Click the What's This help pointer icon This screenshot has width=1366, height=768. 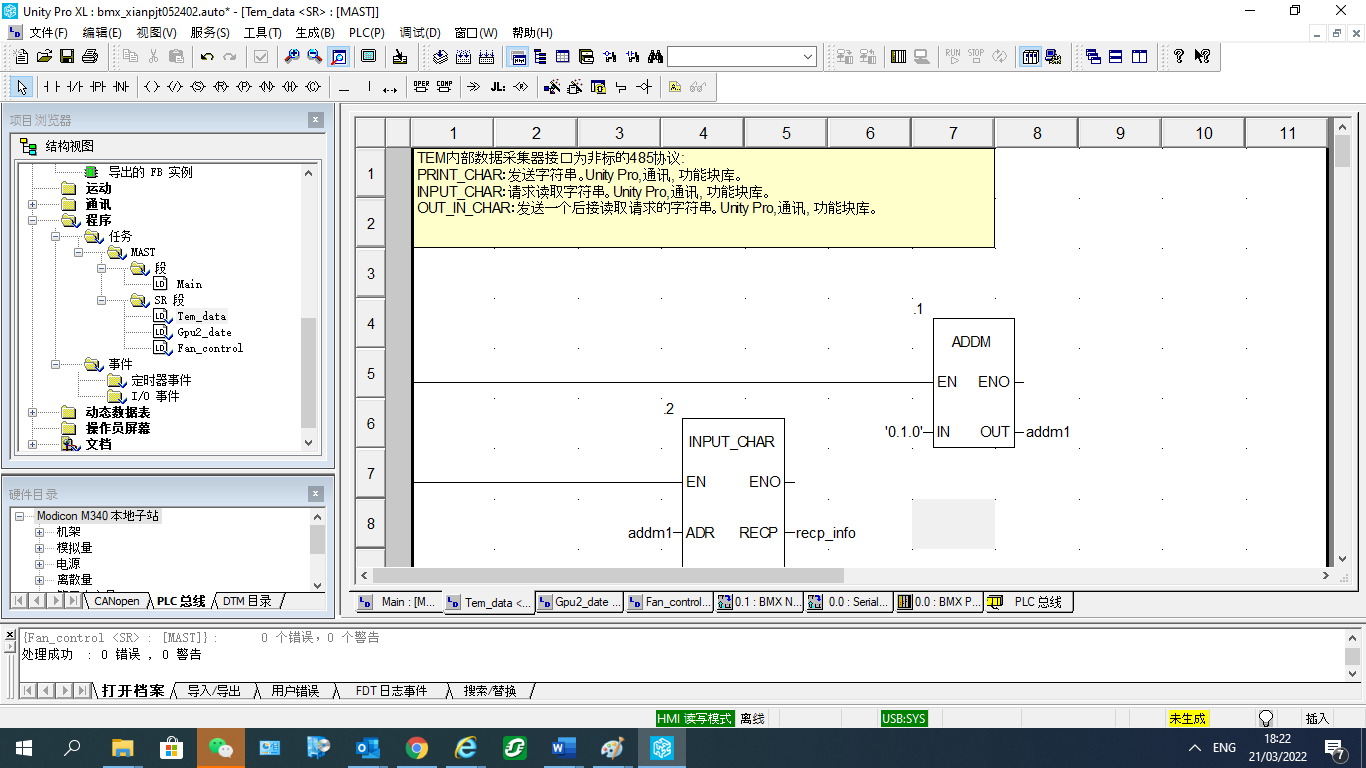coord(1202,57)
